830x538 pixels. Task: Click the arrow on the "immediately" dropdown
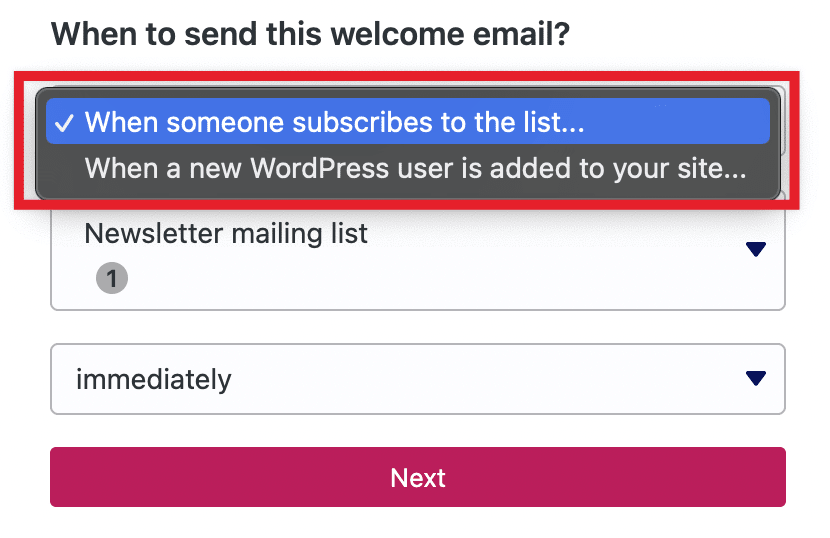(x=755, y=378)
